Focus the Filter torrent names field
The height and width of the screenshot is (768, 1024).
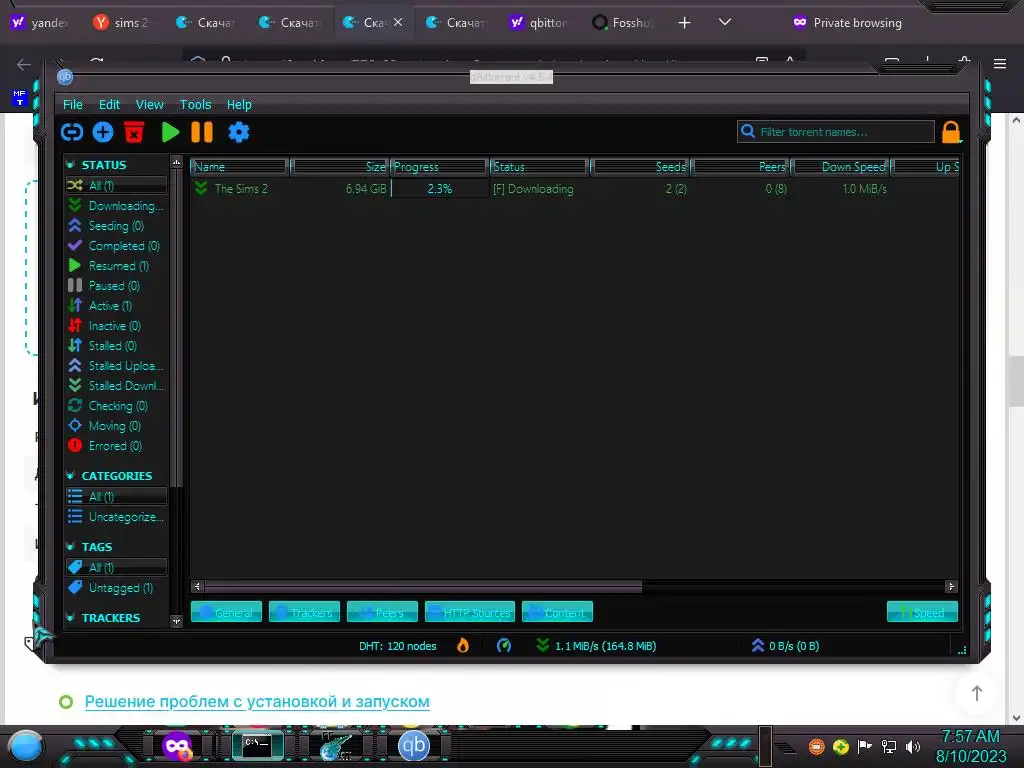[836, 132]
